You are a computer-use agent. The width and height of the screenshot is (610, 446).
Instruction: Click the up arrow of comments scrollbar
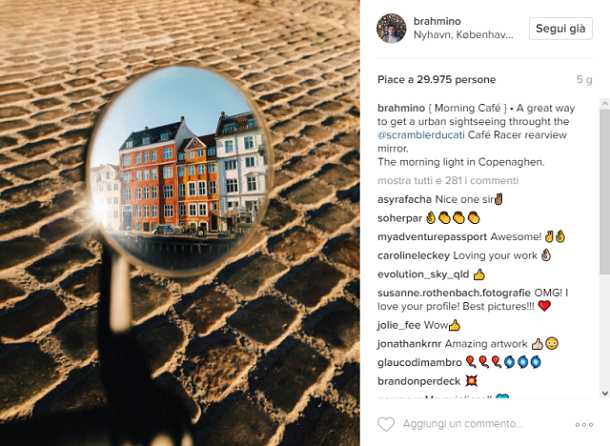605,104
